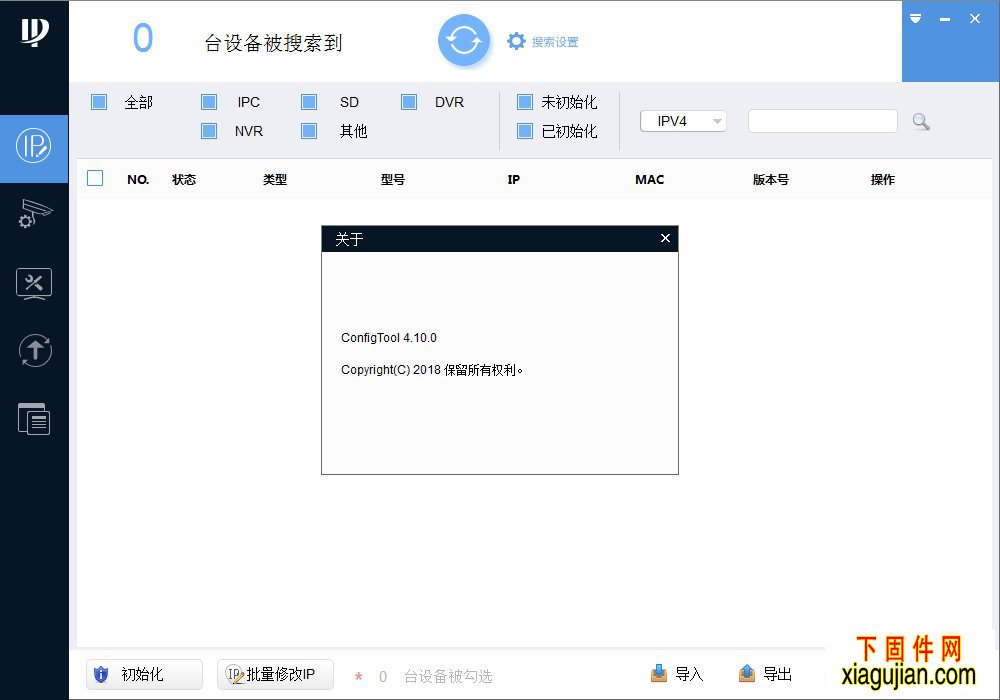Click the 台设备被勾选 status text
The image size is (1000, 700).
(448, 676)
